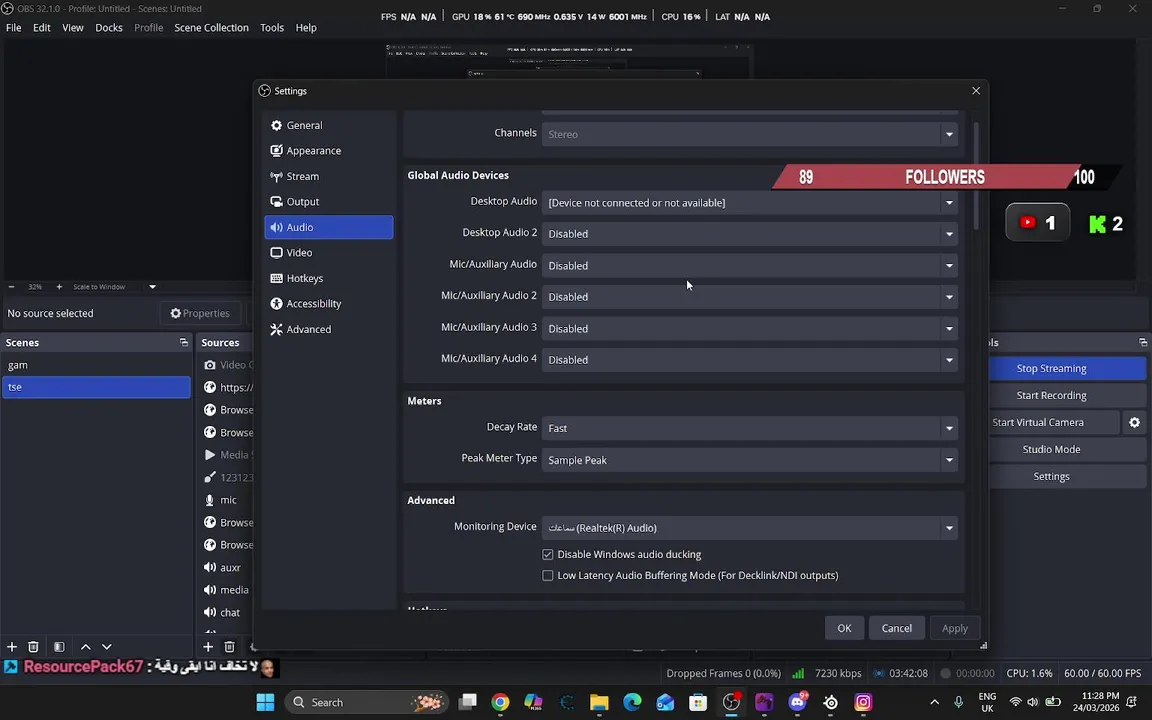Click the antenna icon beside Stream

coord(276,176)
